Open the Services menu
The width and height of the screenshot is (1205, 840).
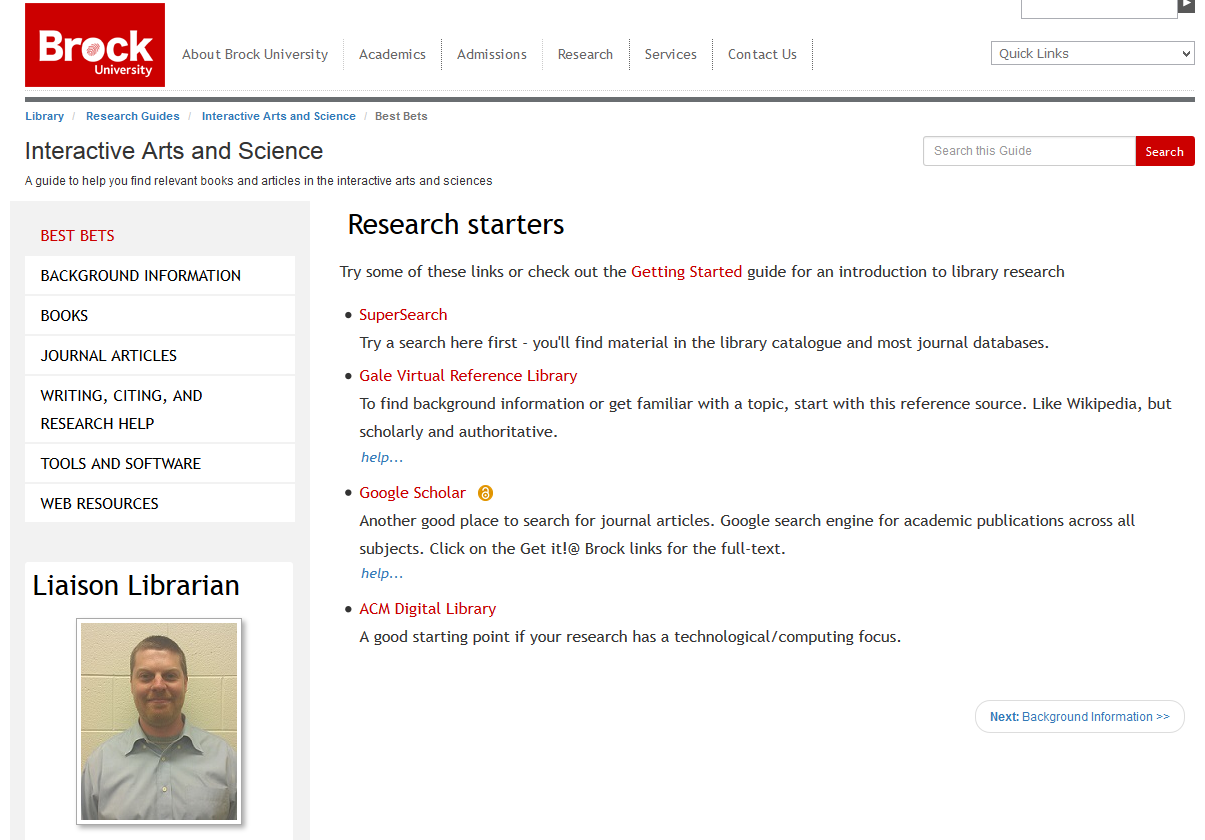tap(670, 54)
